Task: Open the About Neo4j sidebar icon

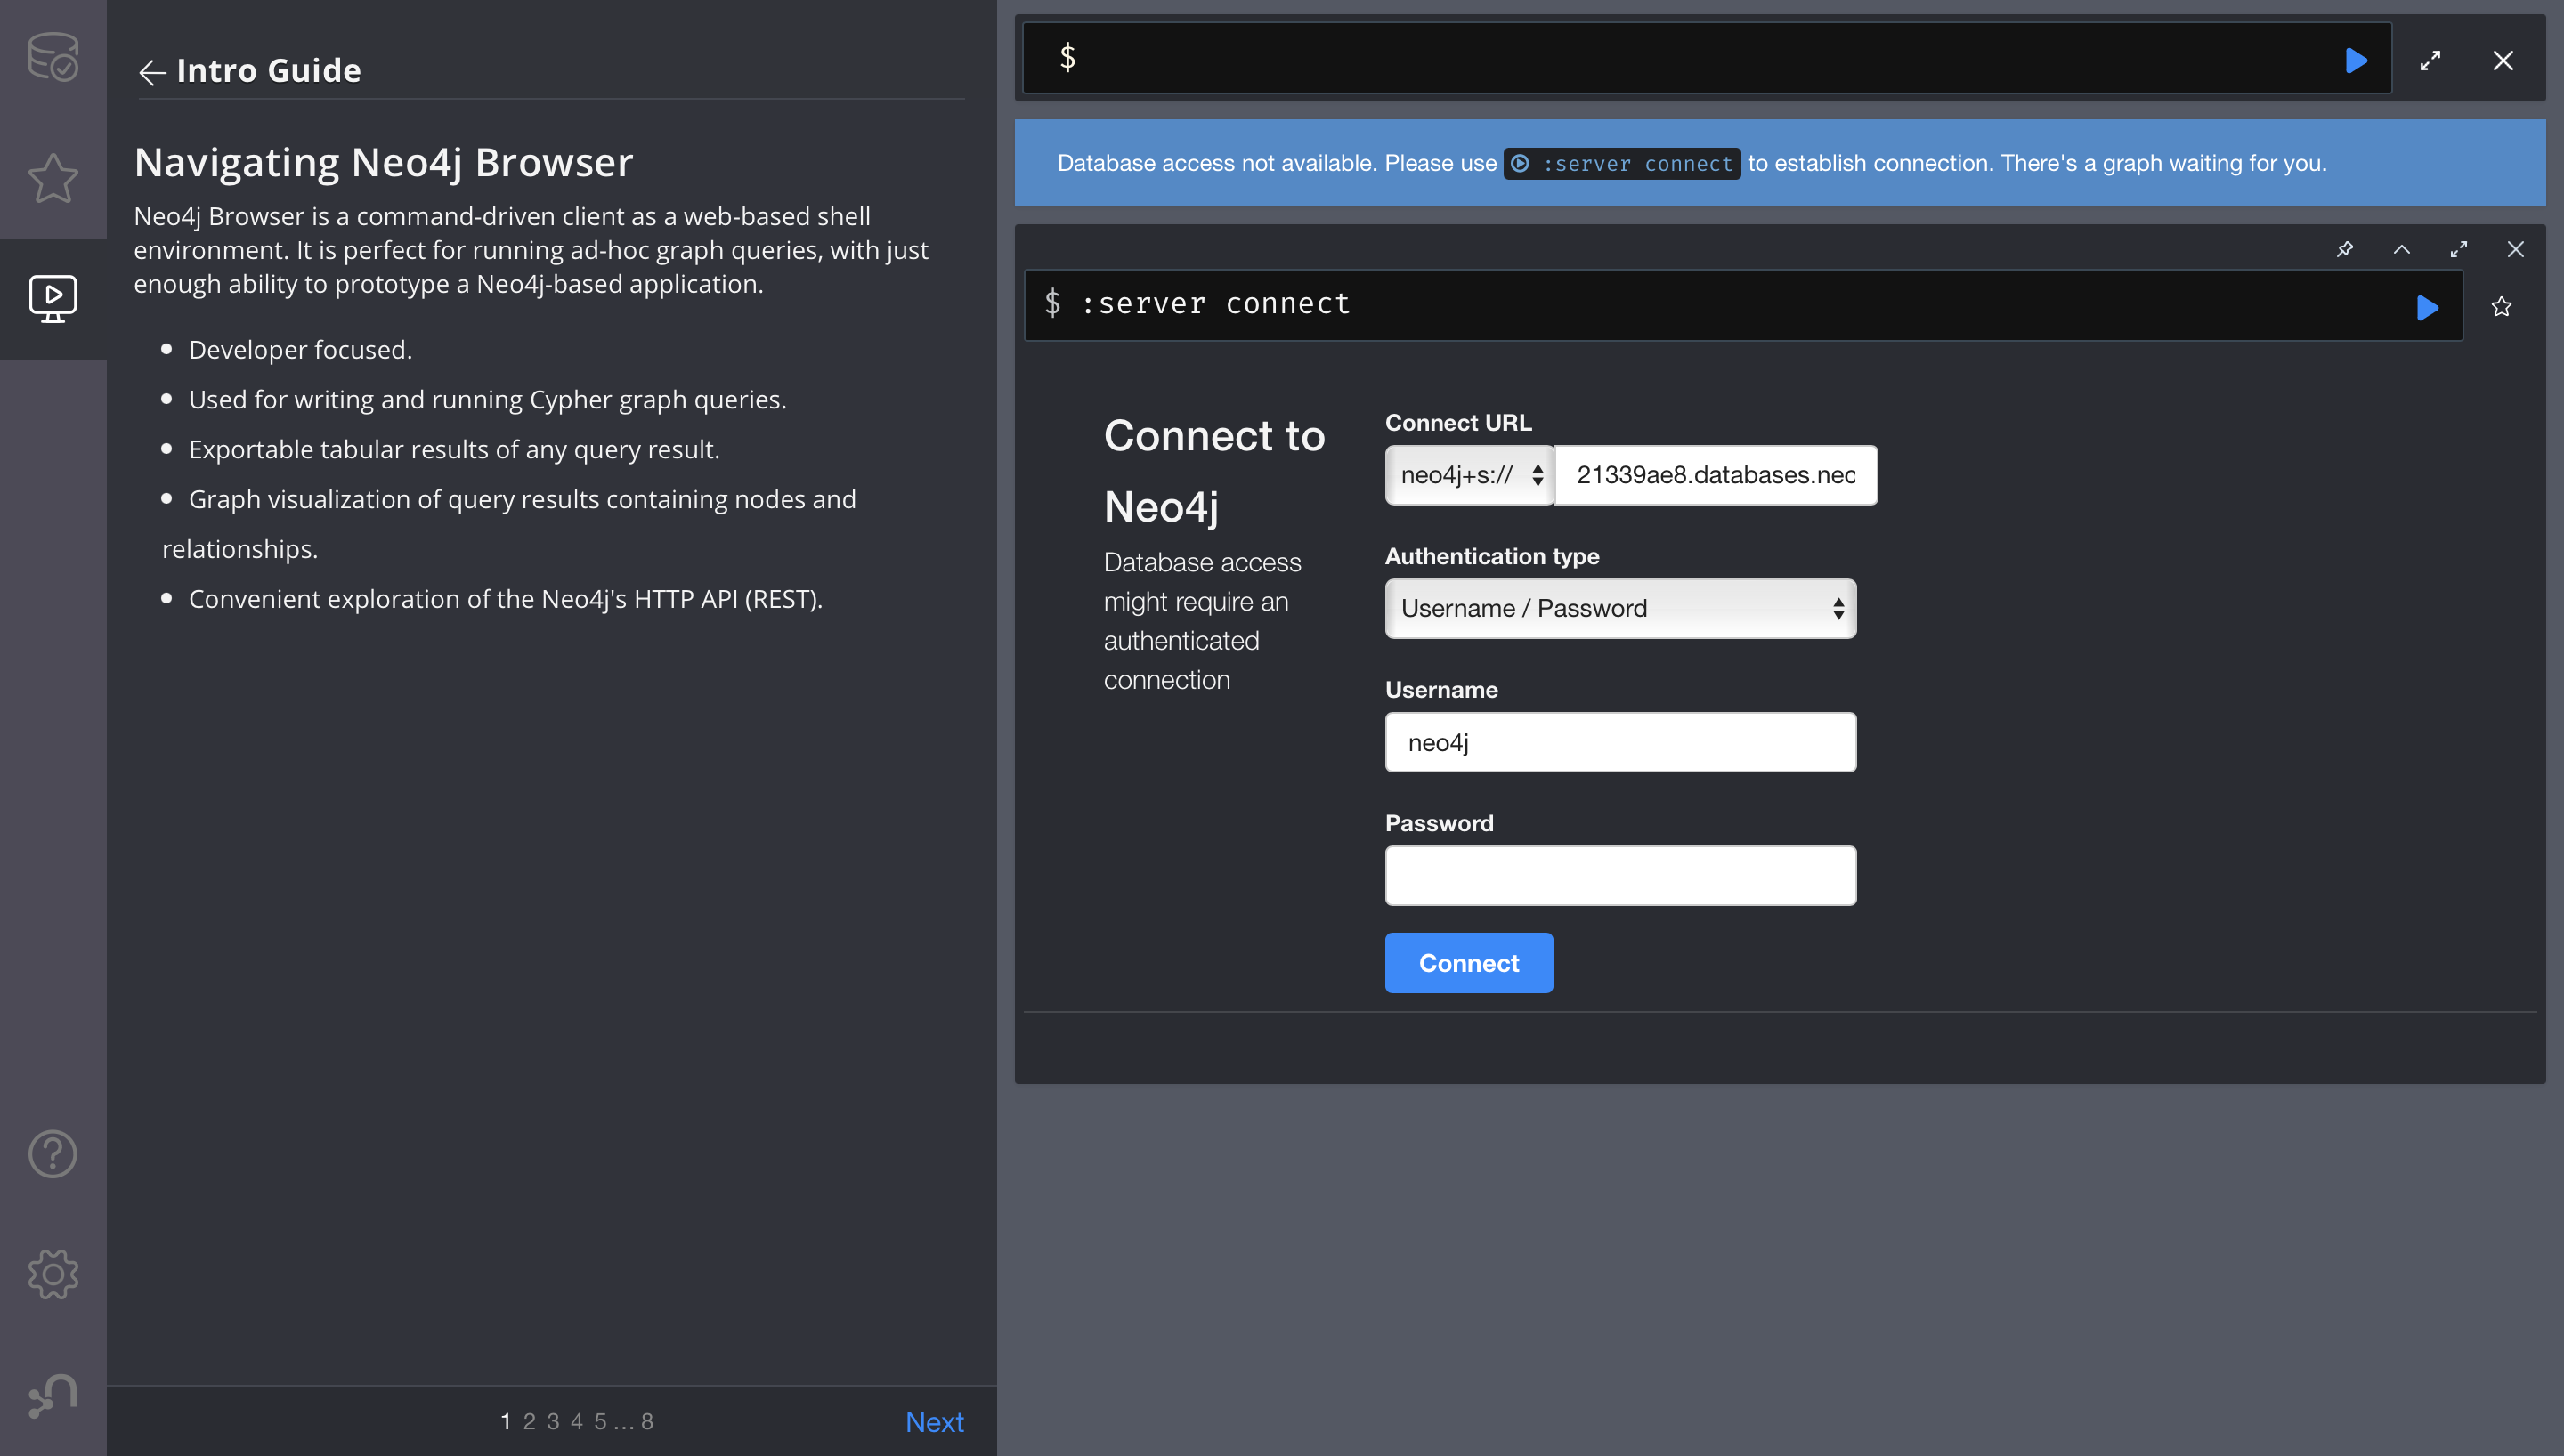Action: [x=53, y=1395]
